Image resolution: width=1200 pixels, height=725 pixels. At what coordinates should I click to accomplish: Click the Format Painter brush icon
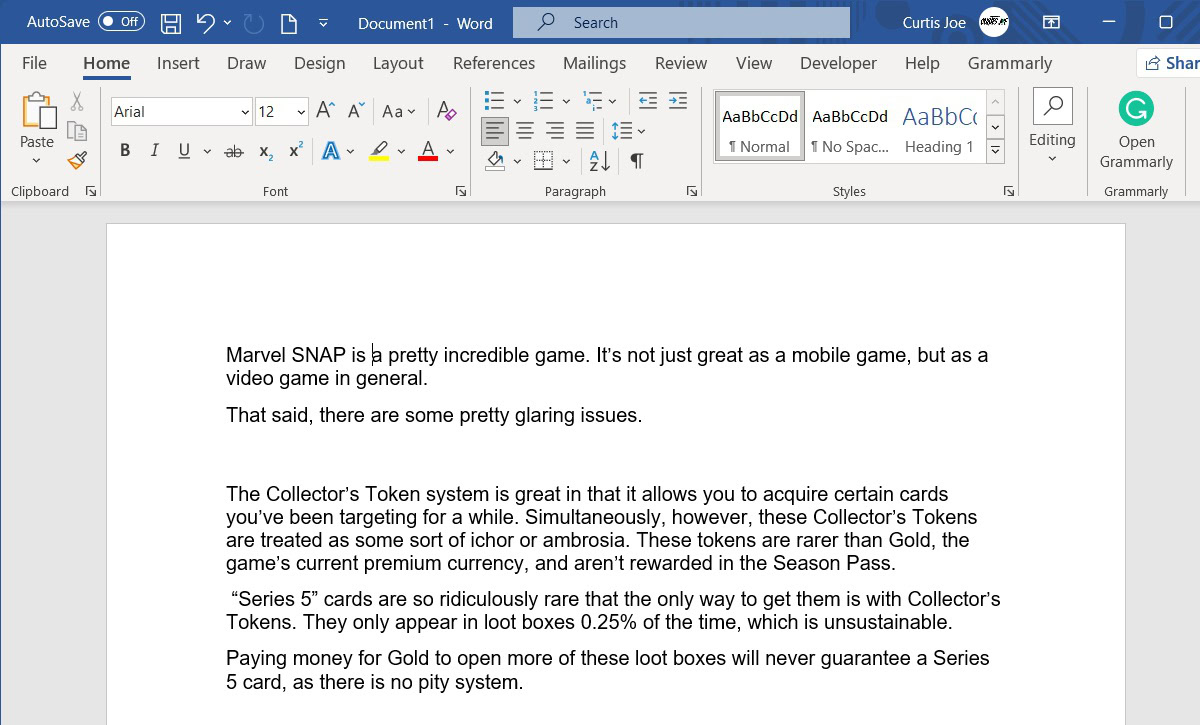point(77,160)
